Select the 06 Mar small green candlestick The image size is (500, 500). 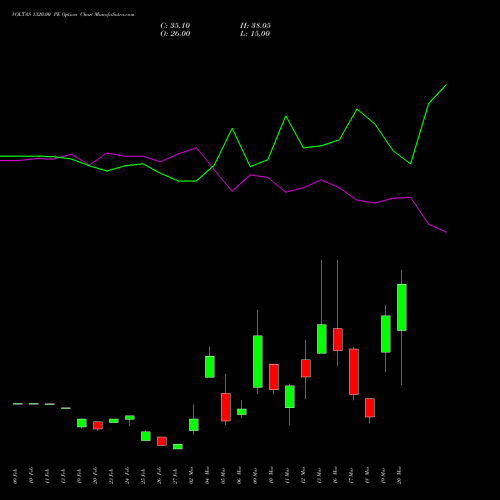click(242, 412)
